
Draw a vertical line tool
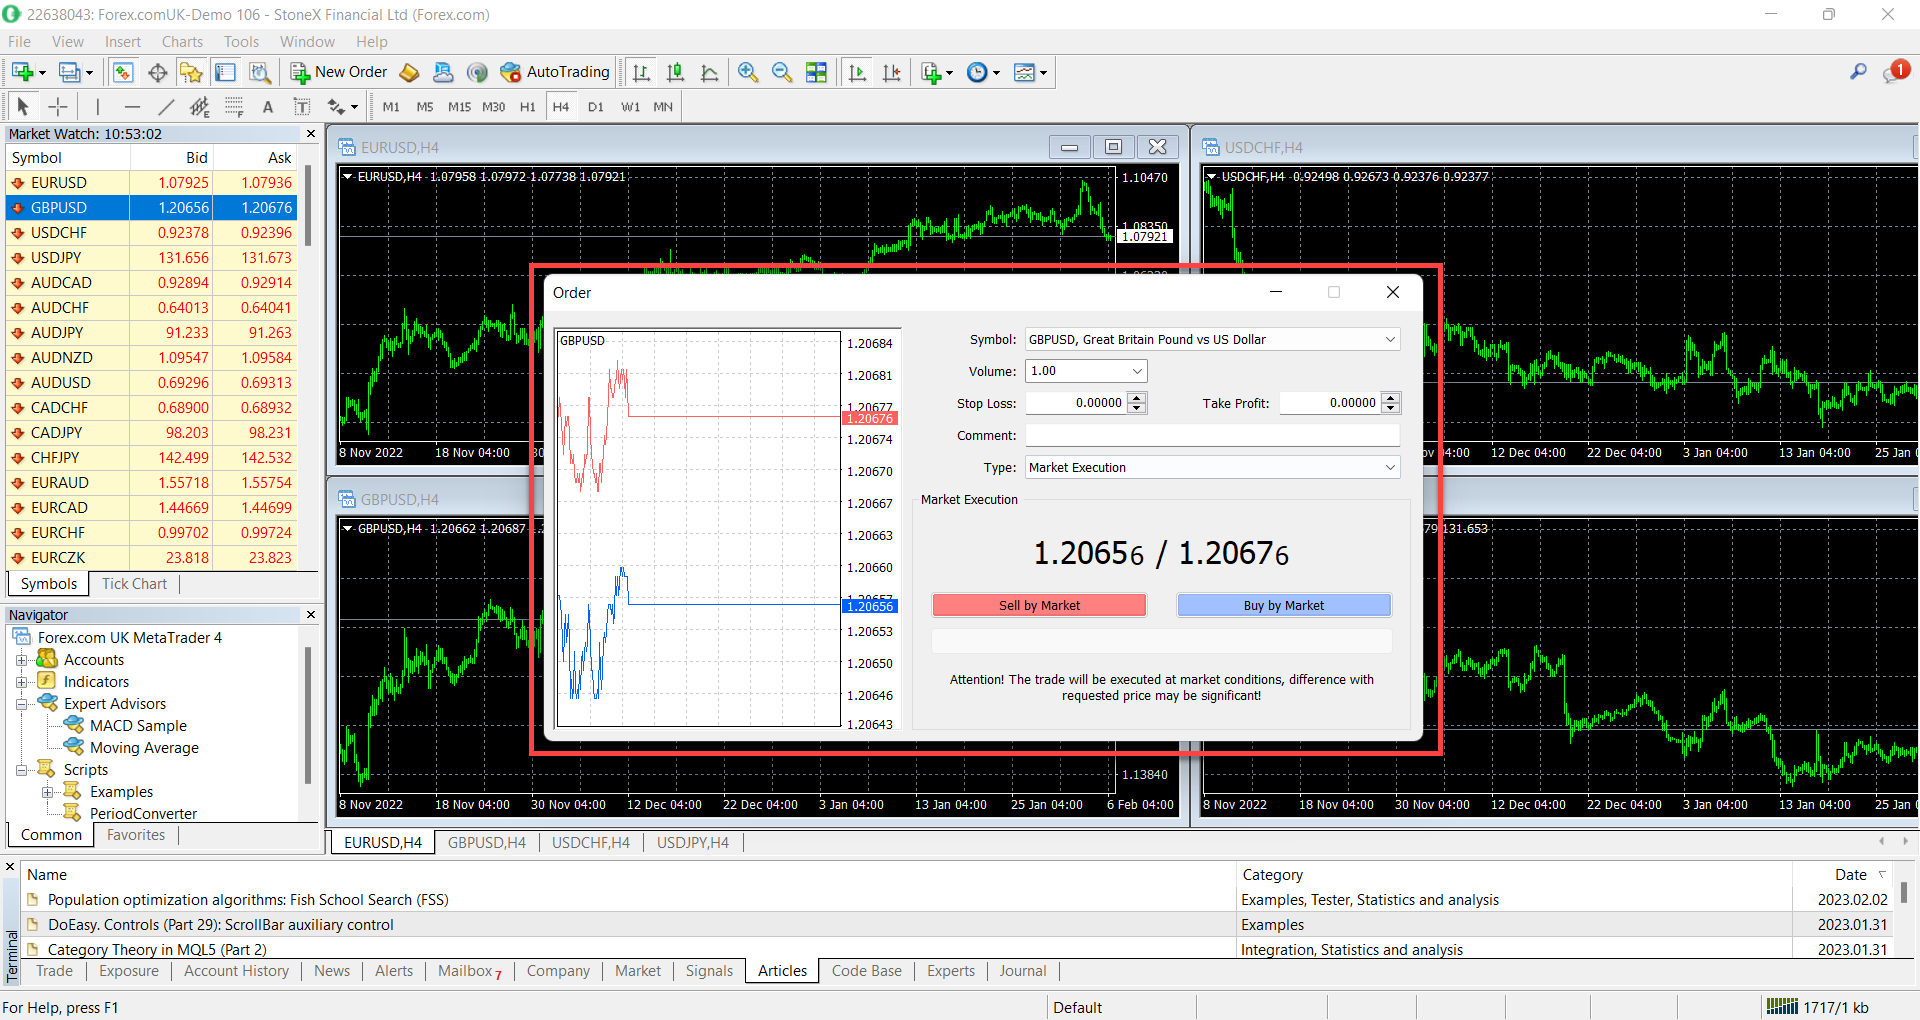97,106
